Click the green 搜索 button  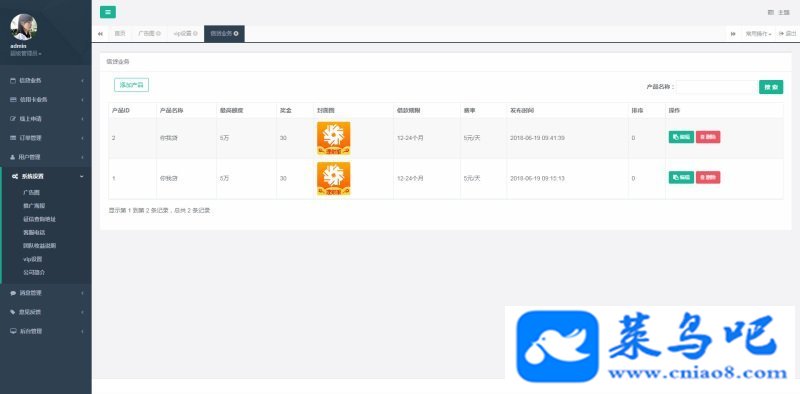point(771,87)
